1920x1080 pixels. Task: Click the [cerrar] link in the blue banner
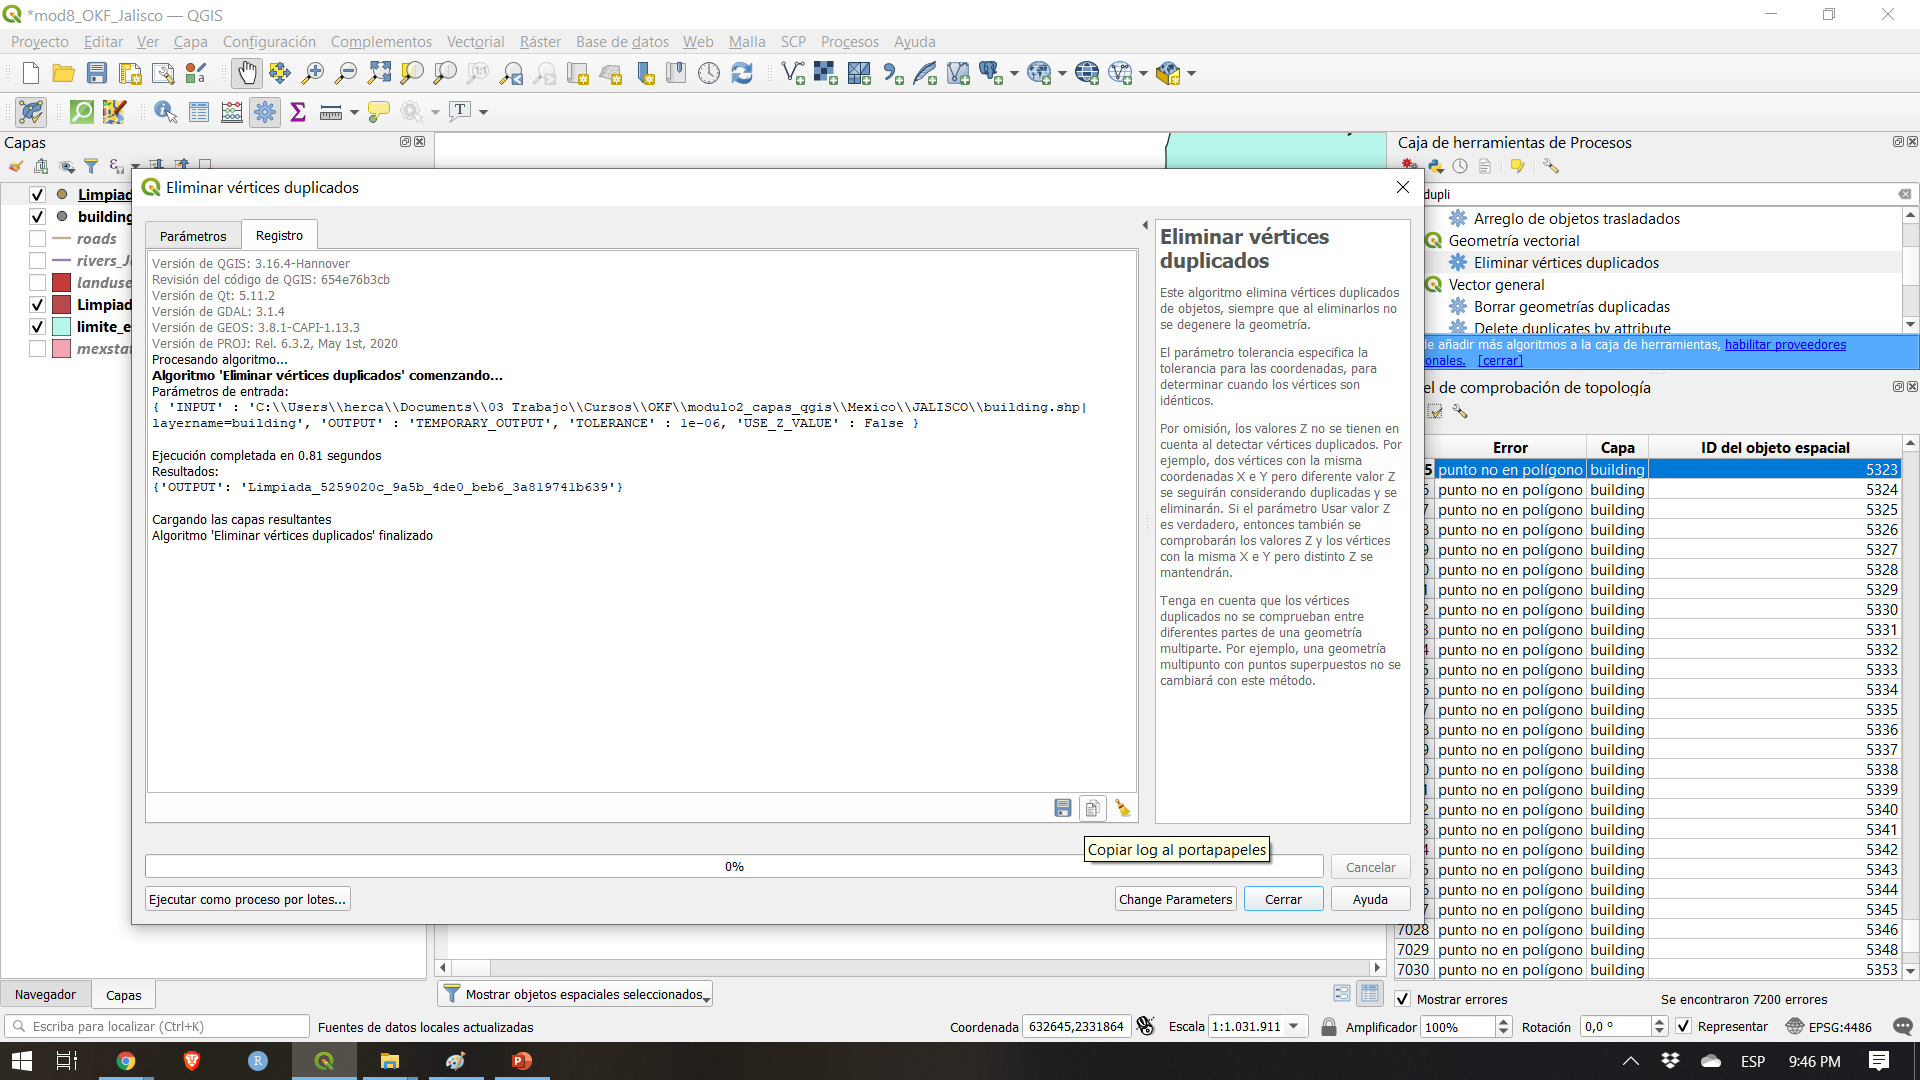1500,361
